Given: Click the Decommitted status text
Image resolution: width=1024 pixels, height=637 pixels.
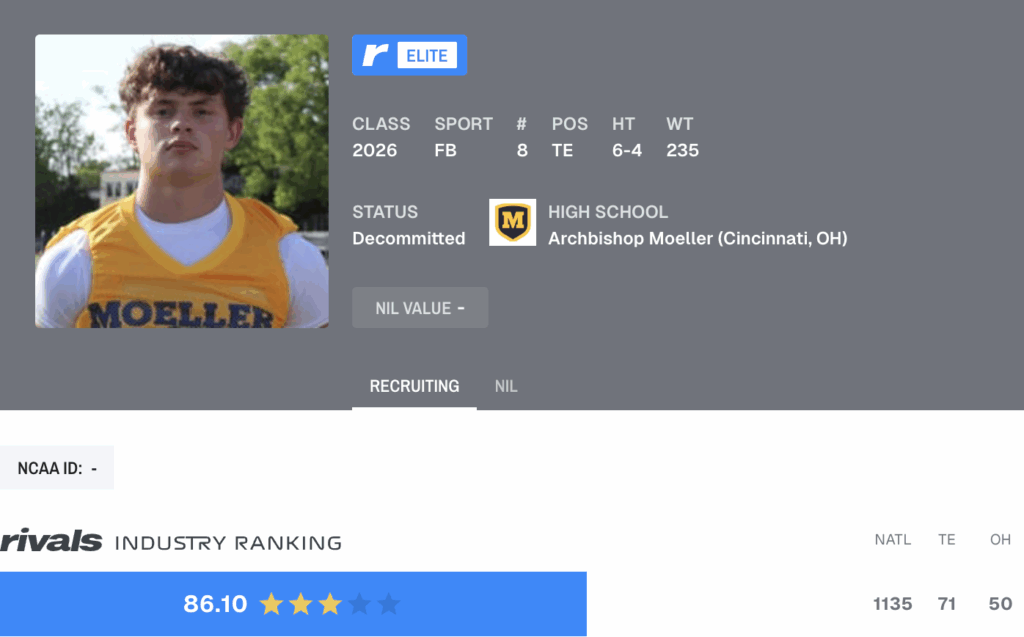Looking at the screenshot, I should click(x=409, y=238).
